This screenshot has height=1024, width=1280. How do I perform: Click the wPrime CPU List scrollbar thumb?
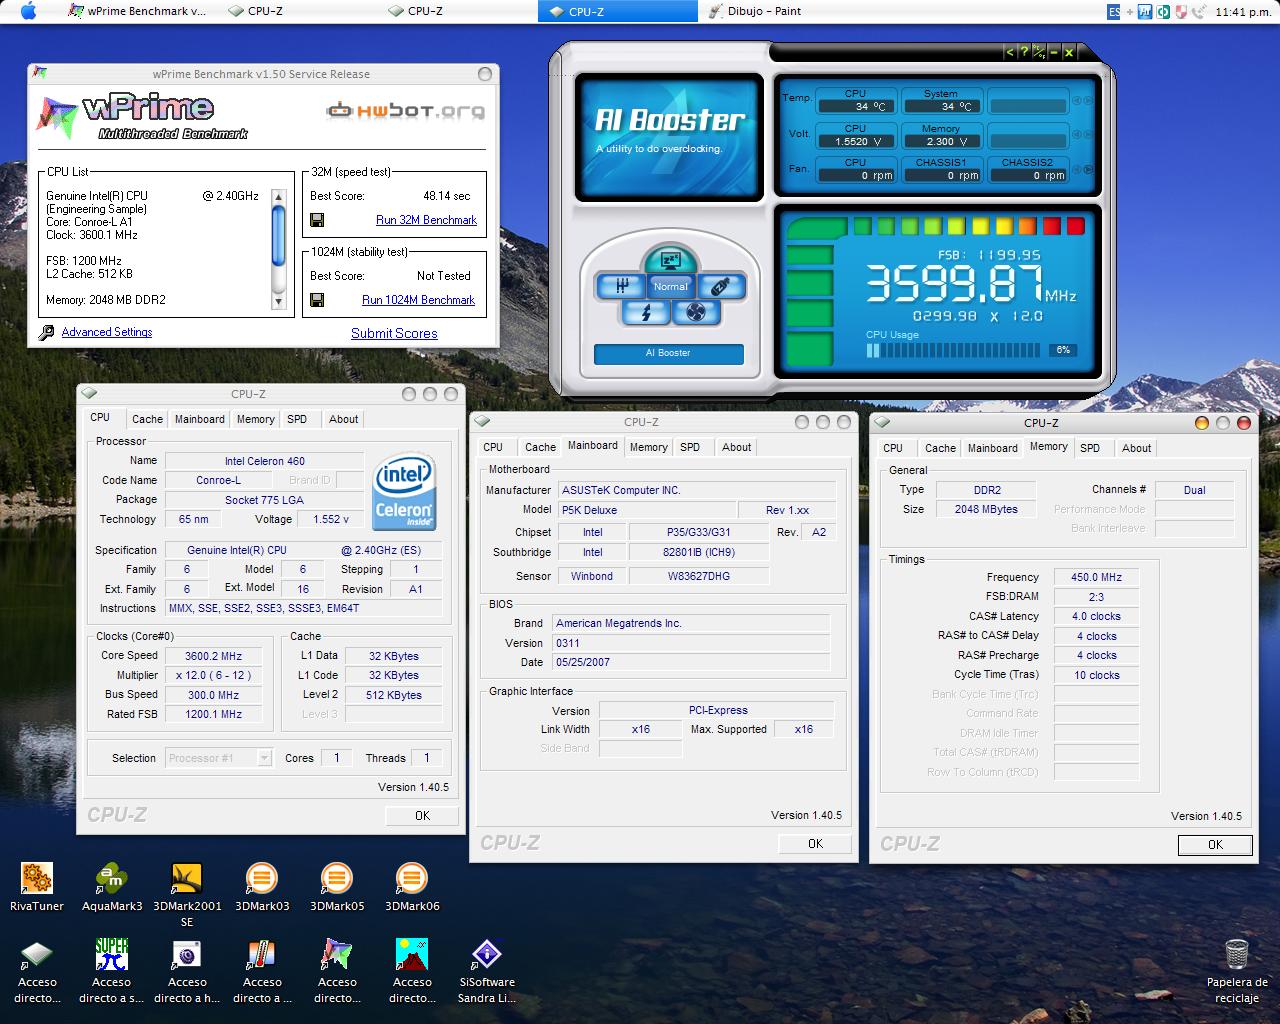click(x=279, y=235)
